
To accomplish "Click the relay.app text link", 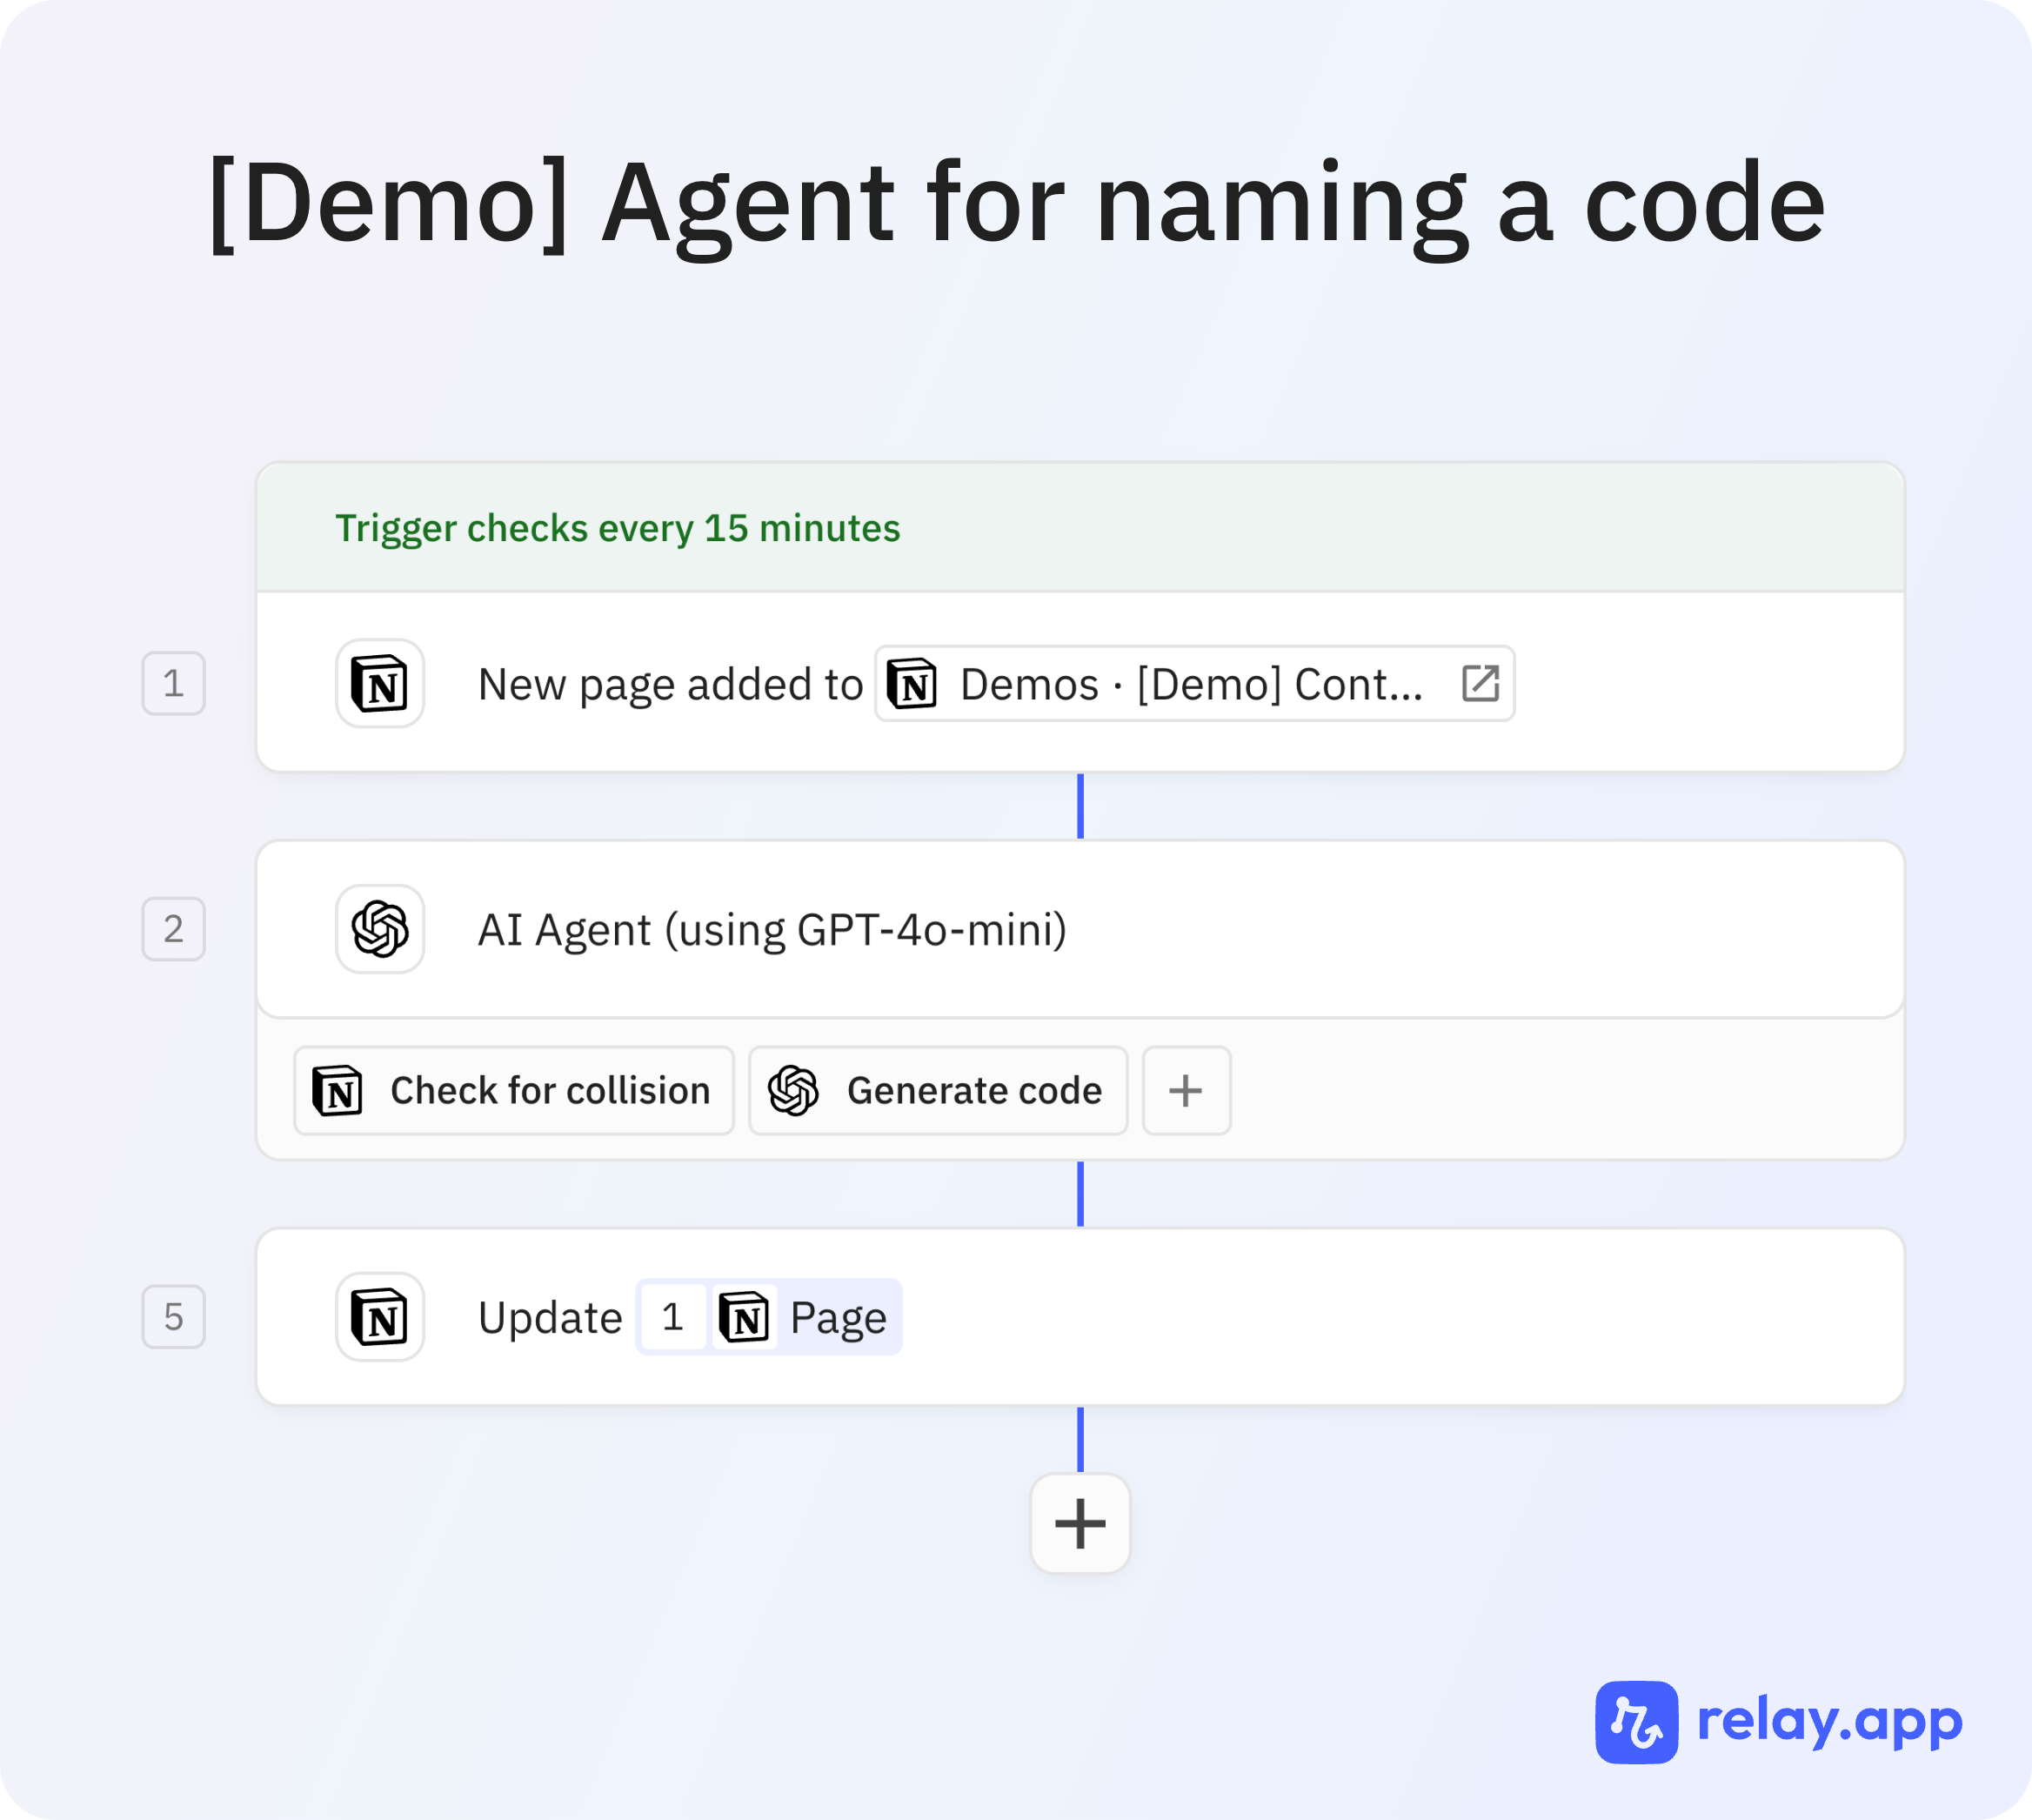I will pyautogui.click(x=1830, y=1722).
